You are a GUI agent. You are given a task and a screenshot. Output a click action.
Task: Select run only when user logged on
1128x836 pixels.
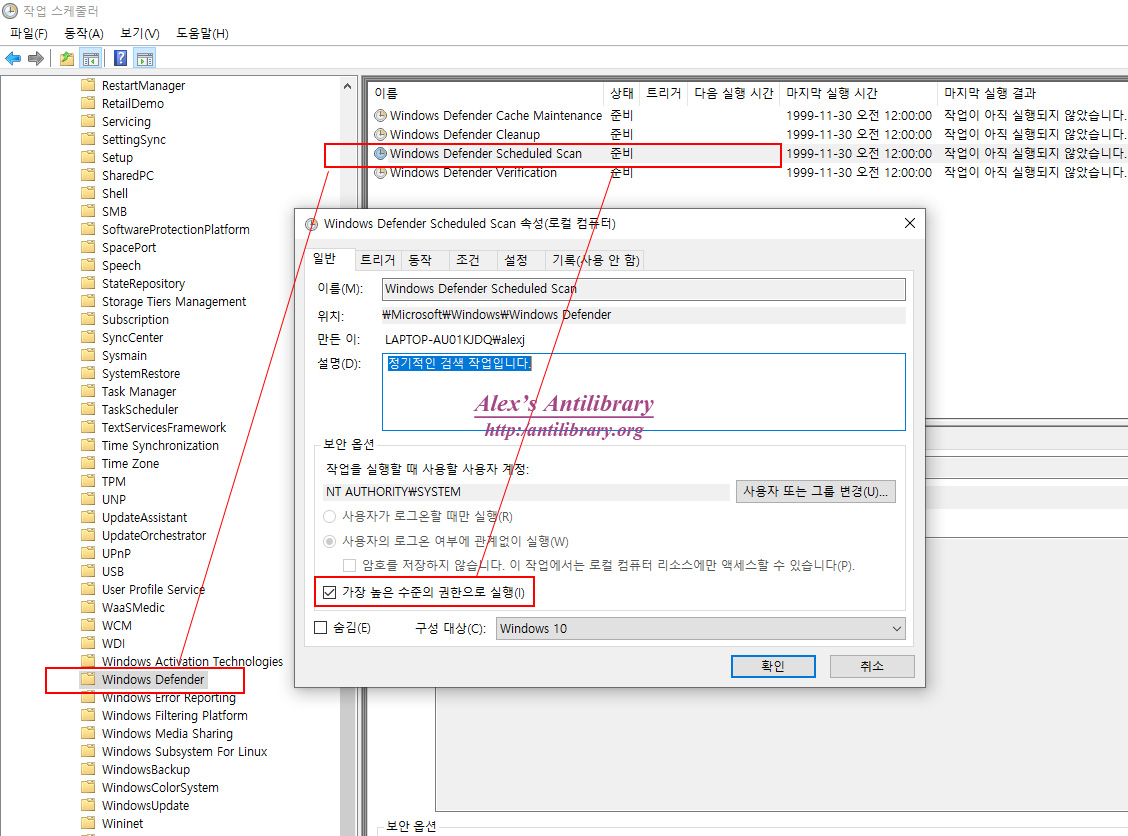[329, 517]
